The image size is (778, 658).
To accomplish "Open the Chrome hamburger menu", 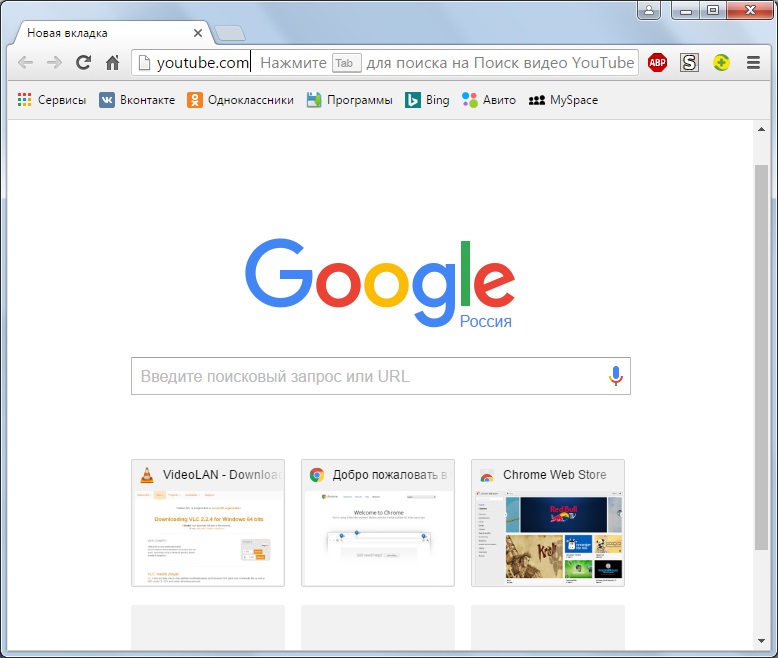I will click(x=753, y=63).
